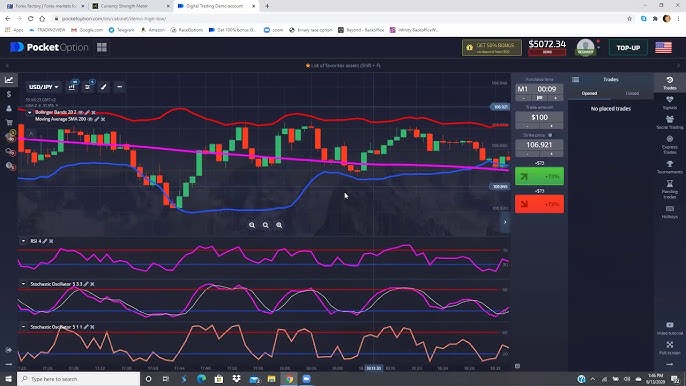Open a new browser tab
Screen dimensions: 686x386
pyautogui.click(x=267, y=6)
